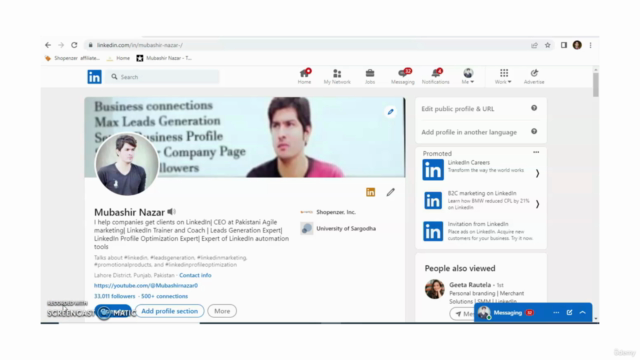Go to Home in the LinkedIn navigation bar
Image resolution: width=640 pixels, height=360 pixels.
pos(304,76)
